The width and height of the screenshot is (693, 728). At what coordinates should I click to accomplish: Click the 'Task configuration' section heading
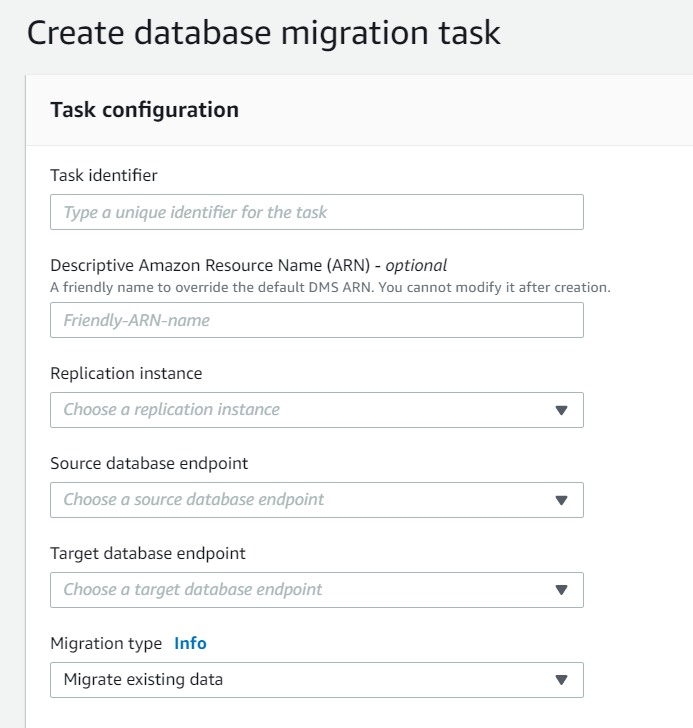[x=144, y=109]
